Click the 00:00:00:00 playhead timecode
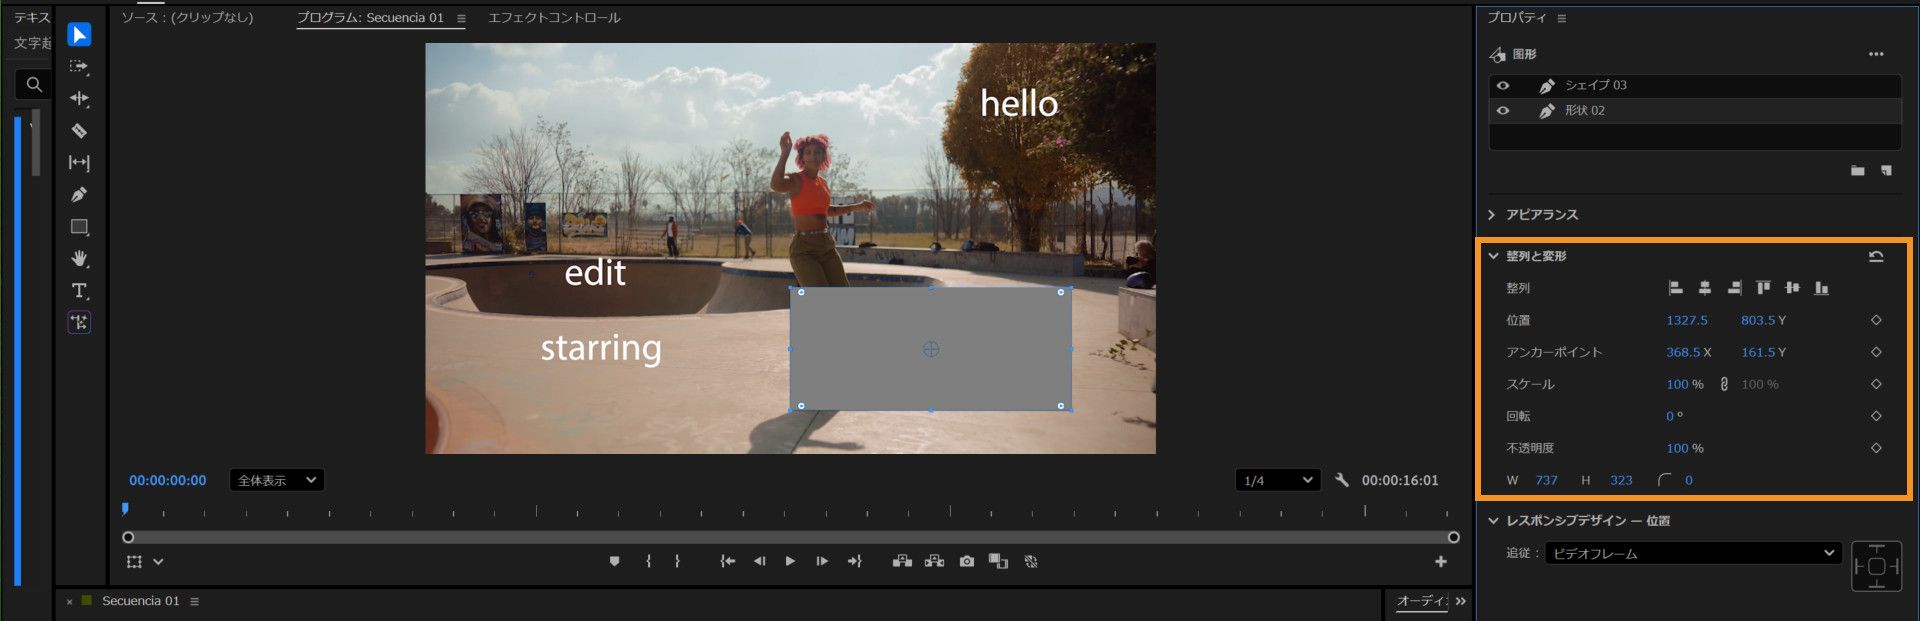 168,481
